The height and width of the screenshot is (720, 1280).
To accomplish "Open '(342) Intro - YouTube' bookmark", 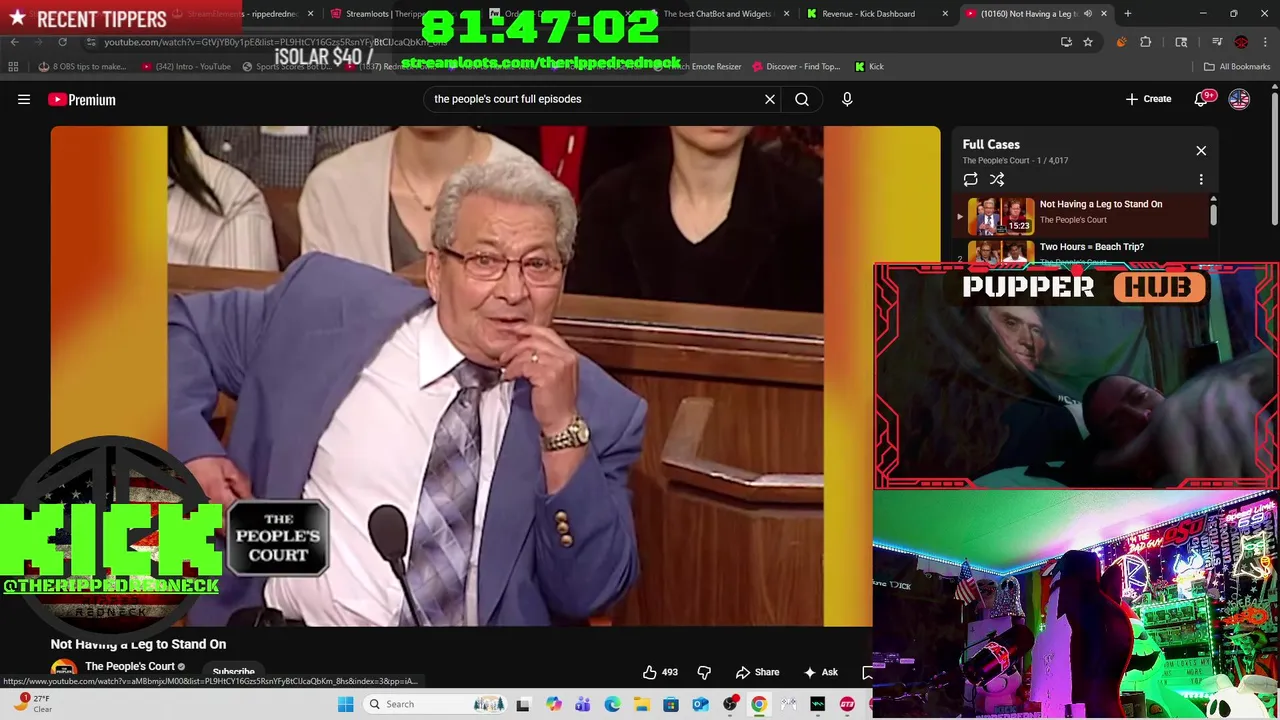I will [186, 67].
